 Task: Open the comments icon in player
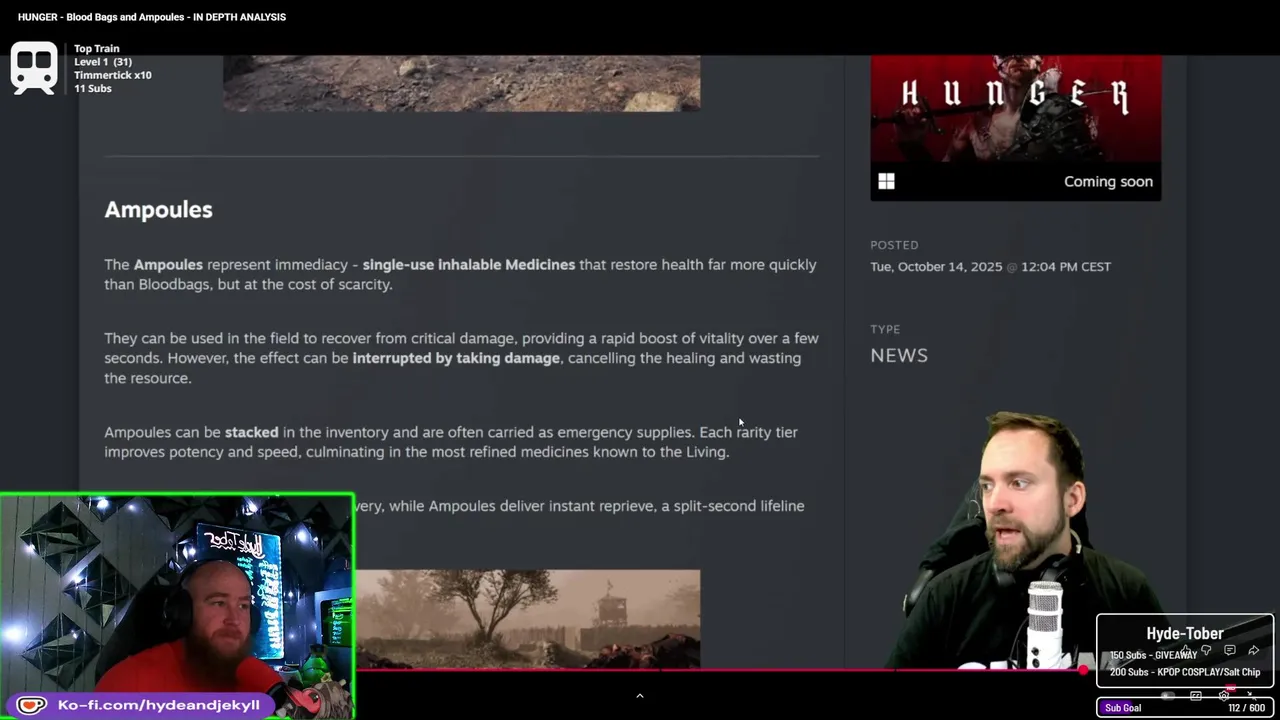pos(1230,650)
